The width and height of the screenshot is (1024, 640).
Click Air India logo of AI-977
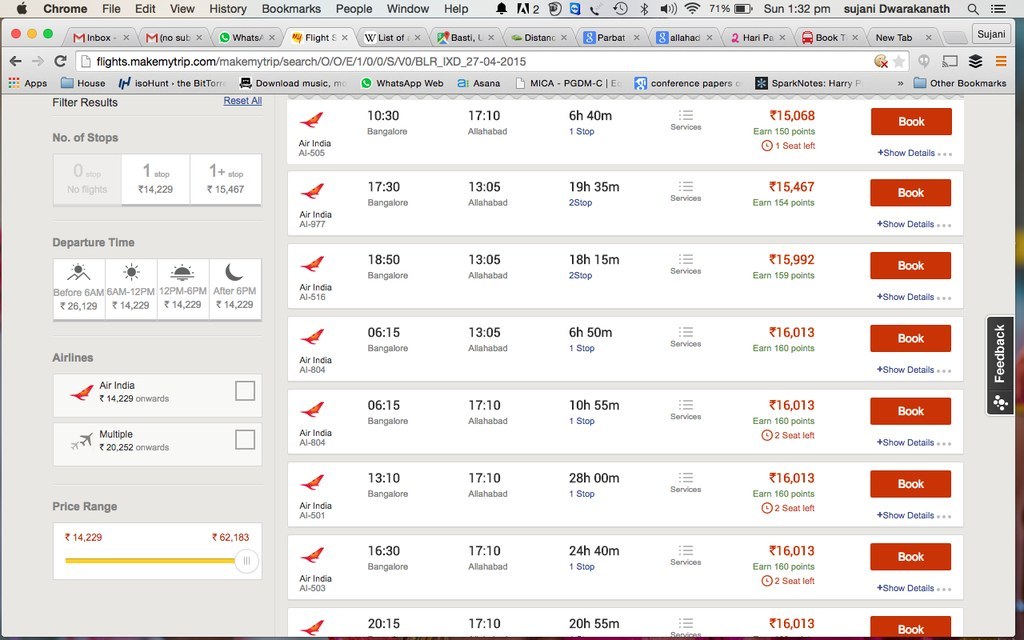point(312,191)
